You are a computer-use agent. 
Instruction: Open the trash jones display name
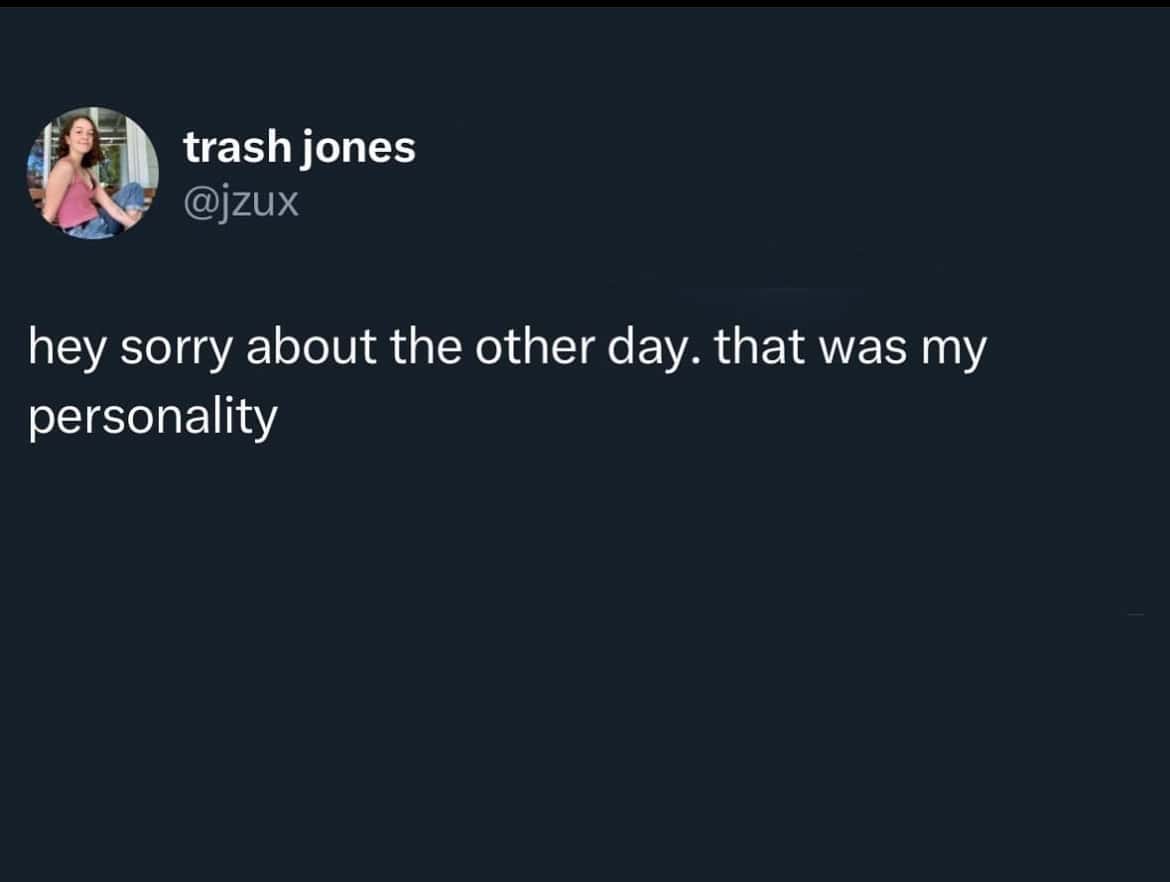click(299, 148)
